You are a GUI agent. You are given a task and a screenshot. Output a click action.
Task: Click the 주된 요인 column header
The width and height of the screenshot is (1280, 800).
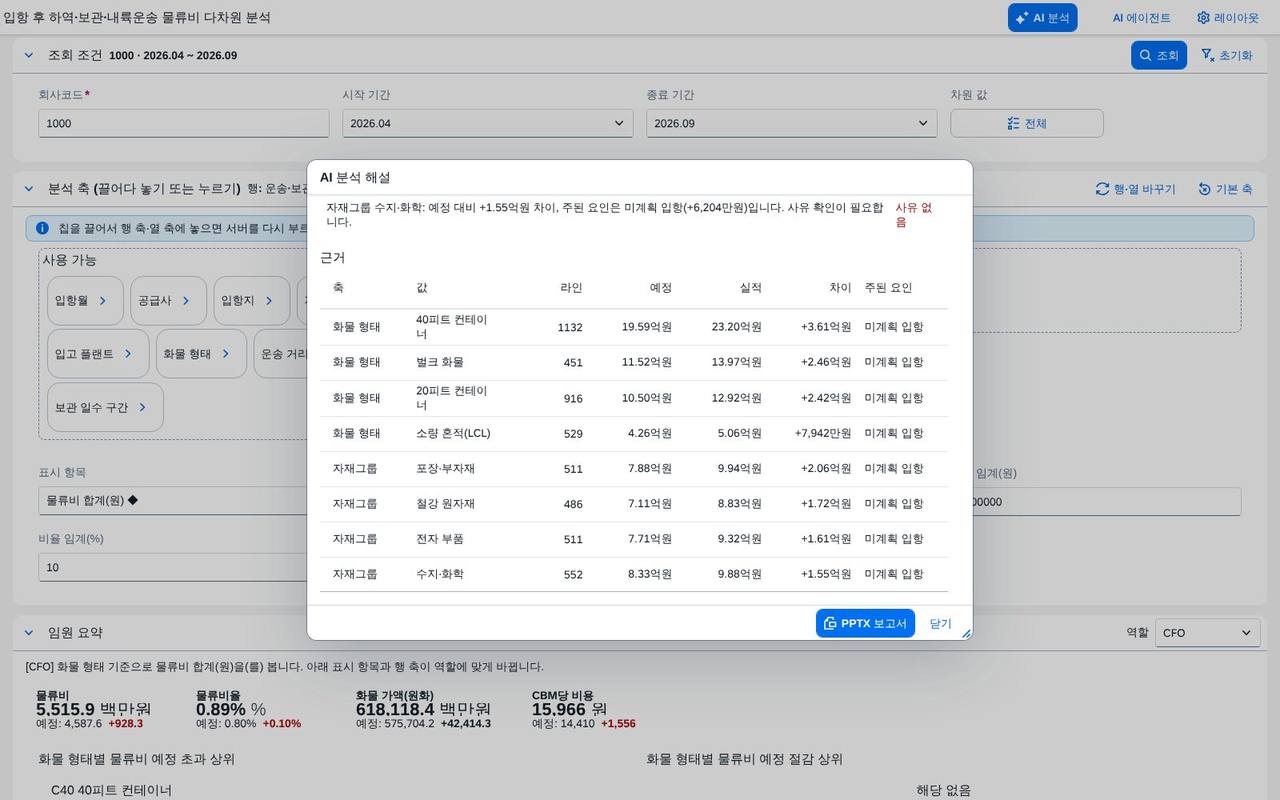[x=889, y=287]
